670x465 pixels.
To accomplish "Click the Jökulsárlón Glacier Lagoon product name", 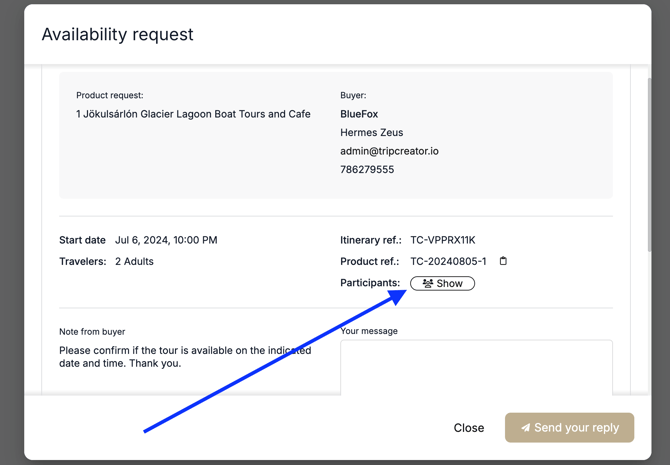I will 193,114.
